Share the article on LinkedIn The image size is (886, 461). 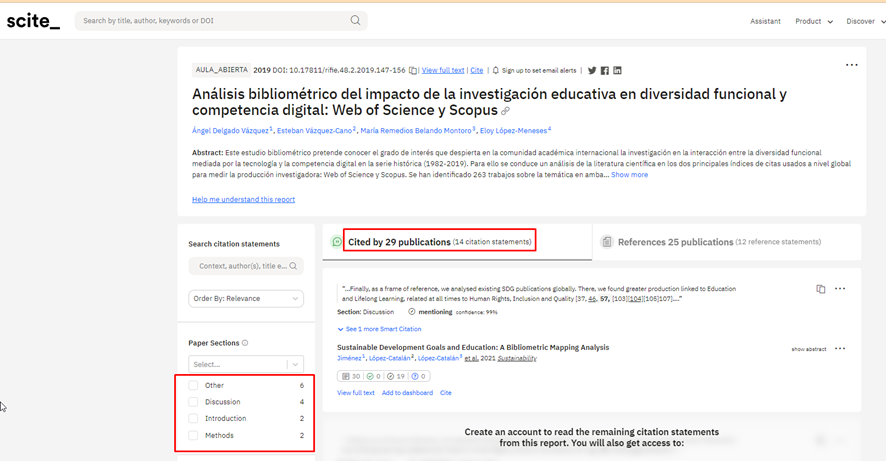[x=617, y=71]
